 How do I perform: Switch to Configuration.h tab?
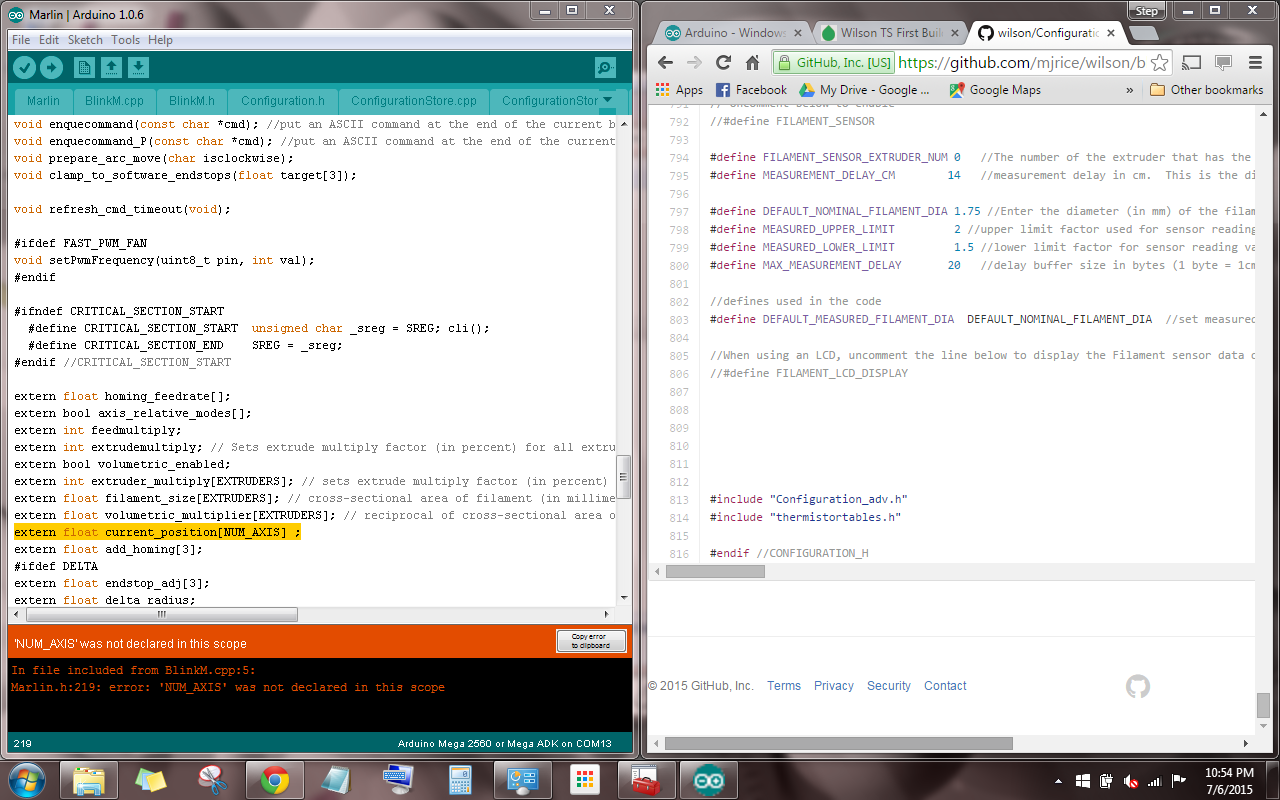(x=283, y=101)
